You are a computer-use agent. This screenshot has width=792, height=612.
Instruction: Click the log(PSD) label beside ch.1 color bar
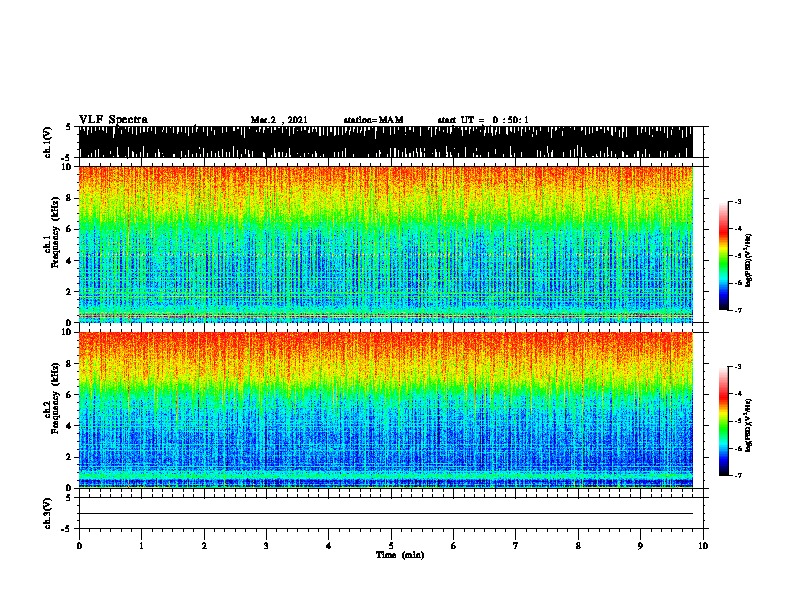[x=749, y=260]
